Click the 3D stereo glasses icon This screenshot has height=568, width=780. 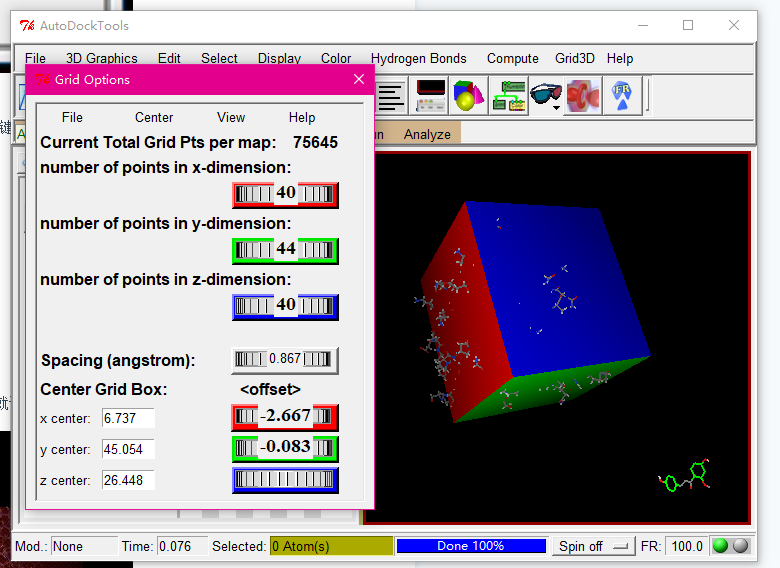[x=545, y=93]
